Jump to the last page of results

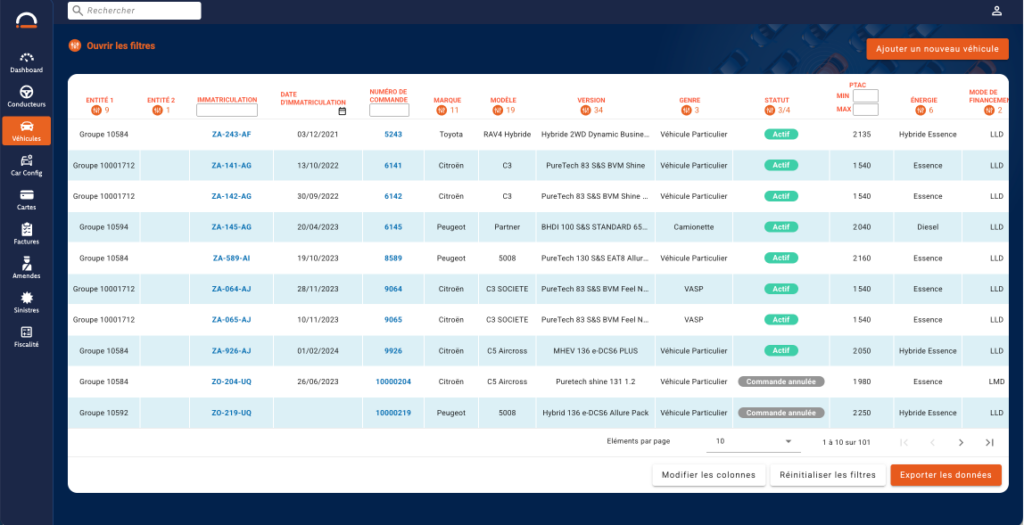[989, 442]
